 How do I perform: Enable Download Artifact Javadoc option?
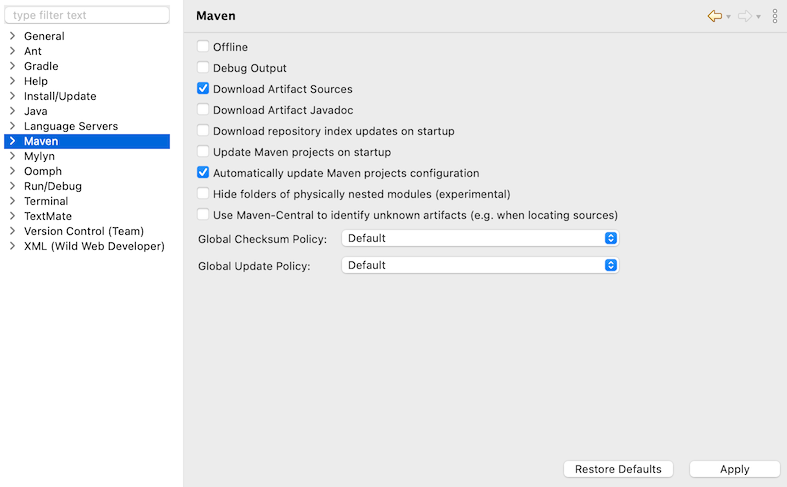pos(203,110)
